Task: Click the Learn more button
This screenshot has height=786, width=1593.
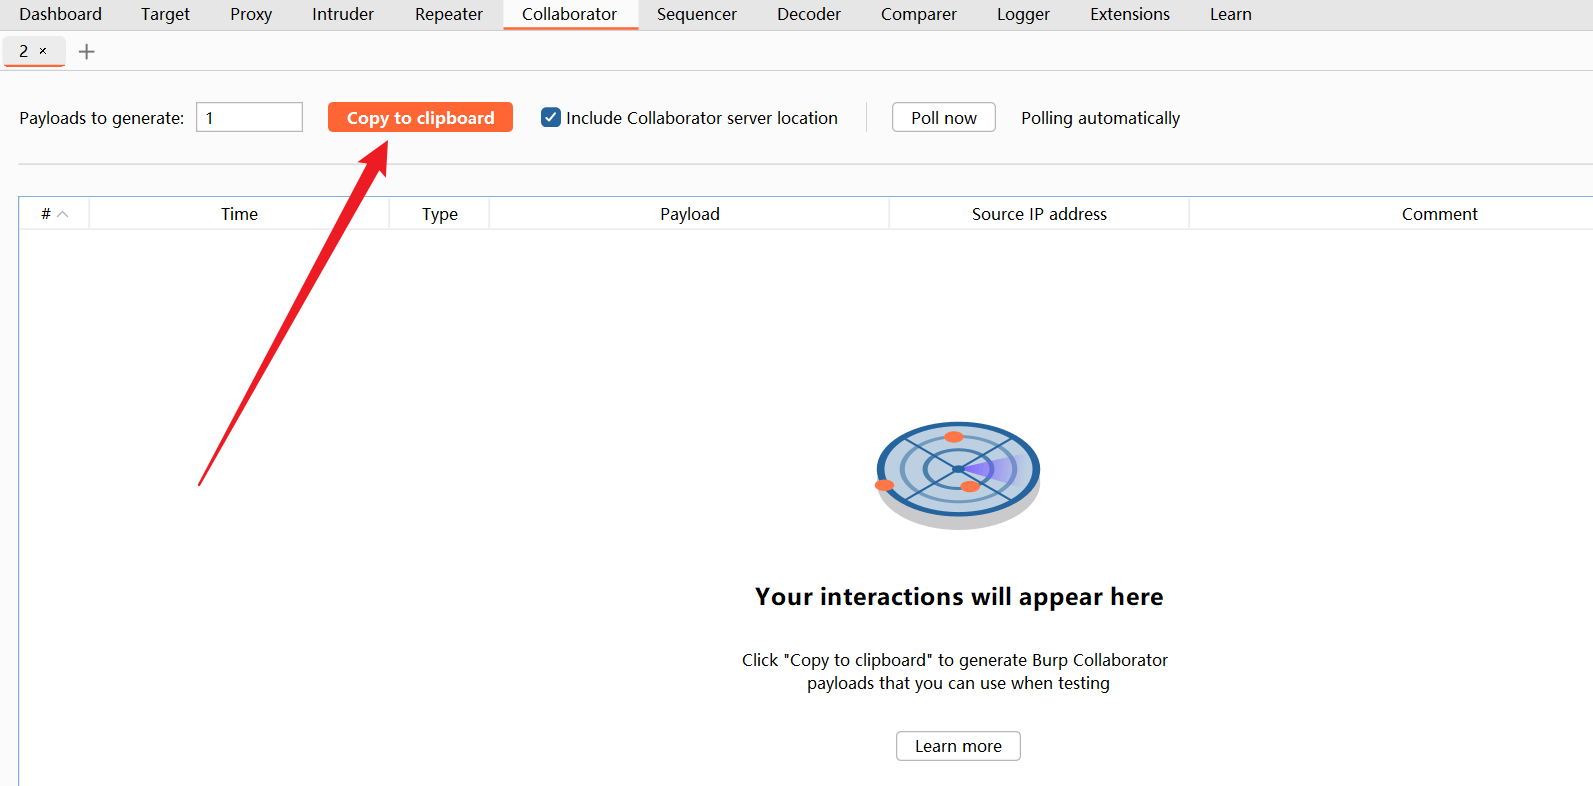Action: tap(958, 746)
